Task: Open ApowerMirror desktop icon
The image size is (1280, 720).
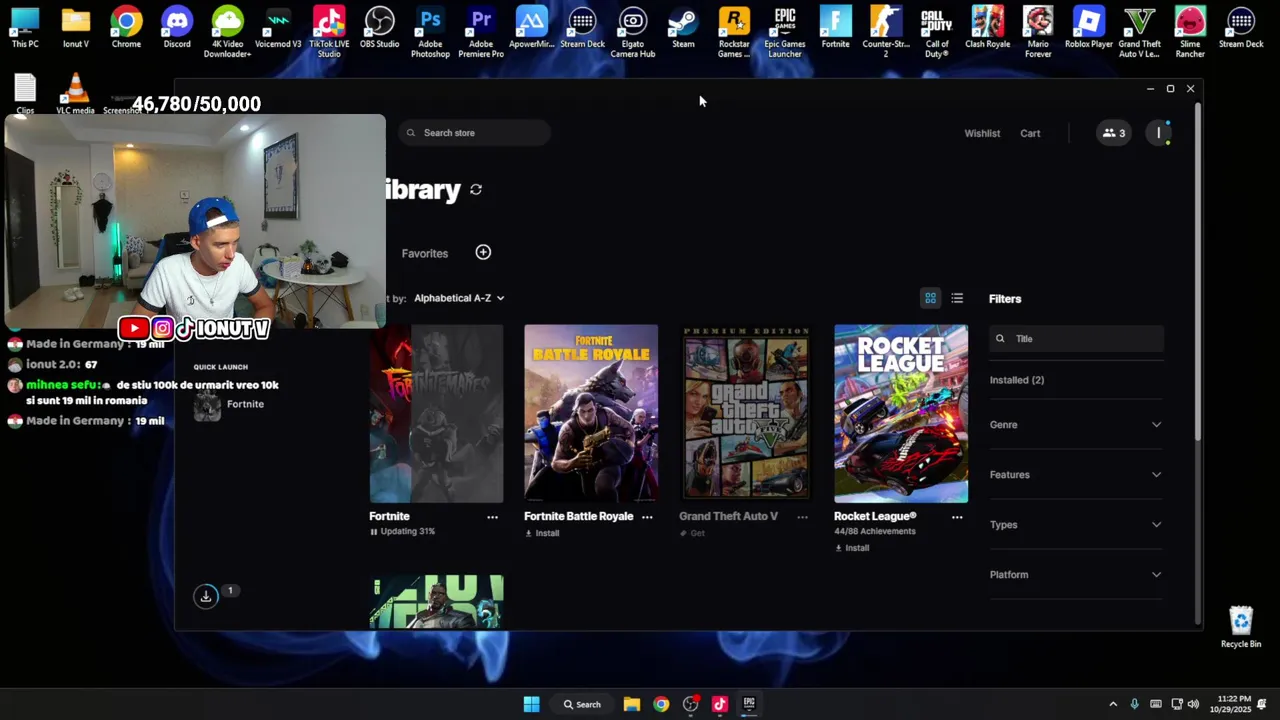Action: [532, 28]
